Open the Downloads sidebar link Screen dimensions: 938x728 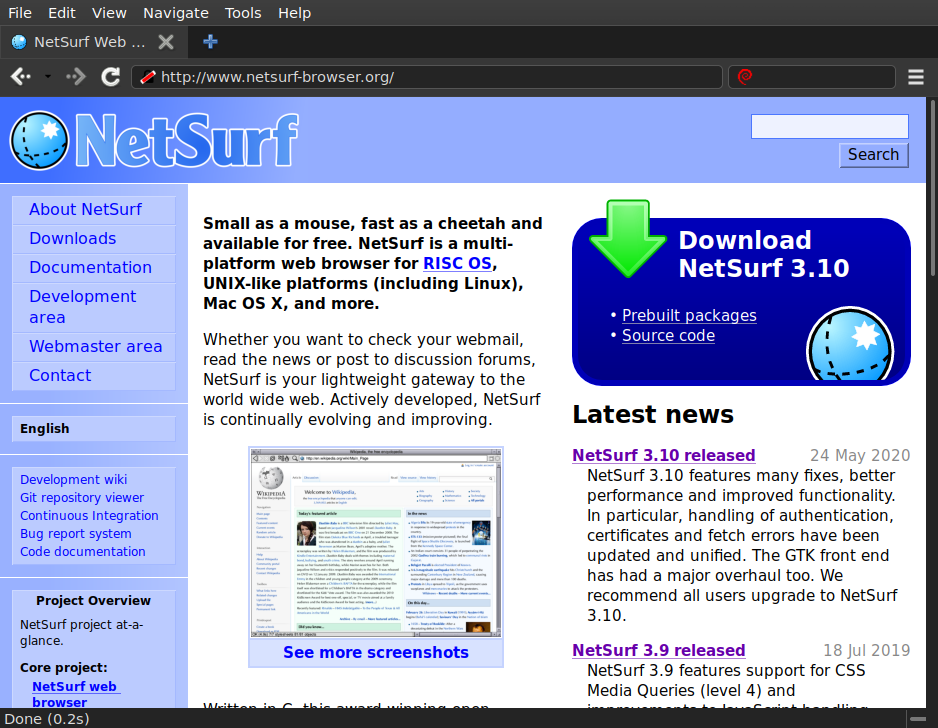pyautogui.click(x=73, y=239)
